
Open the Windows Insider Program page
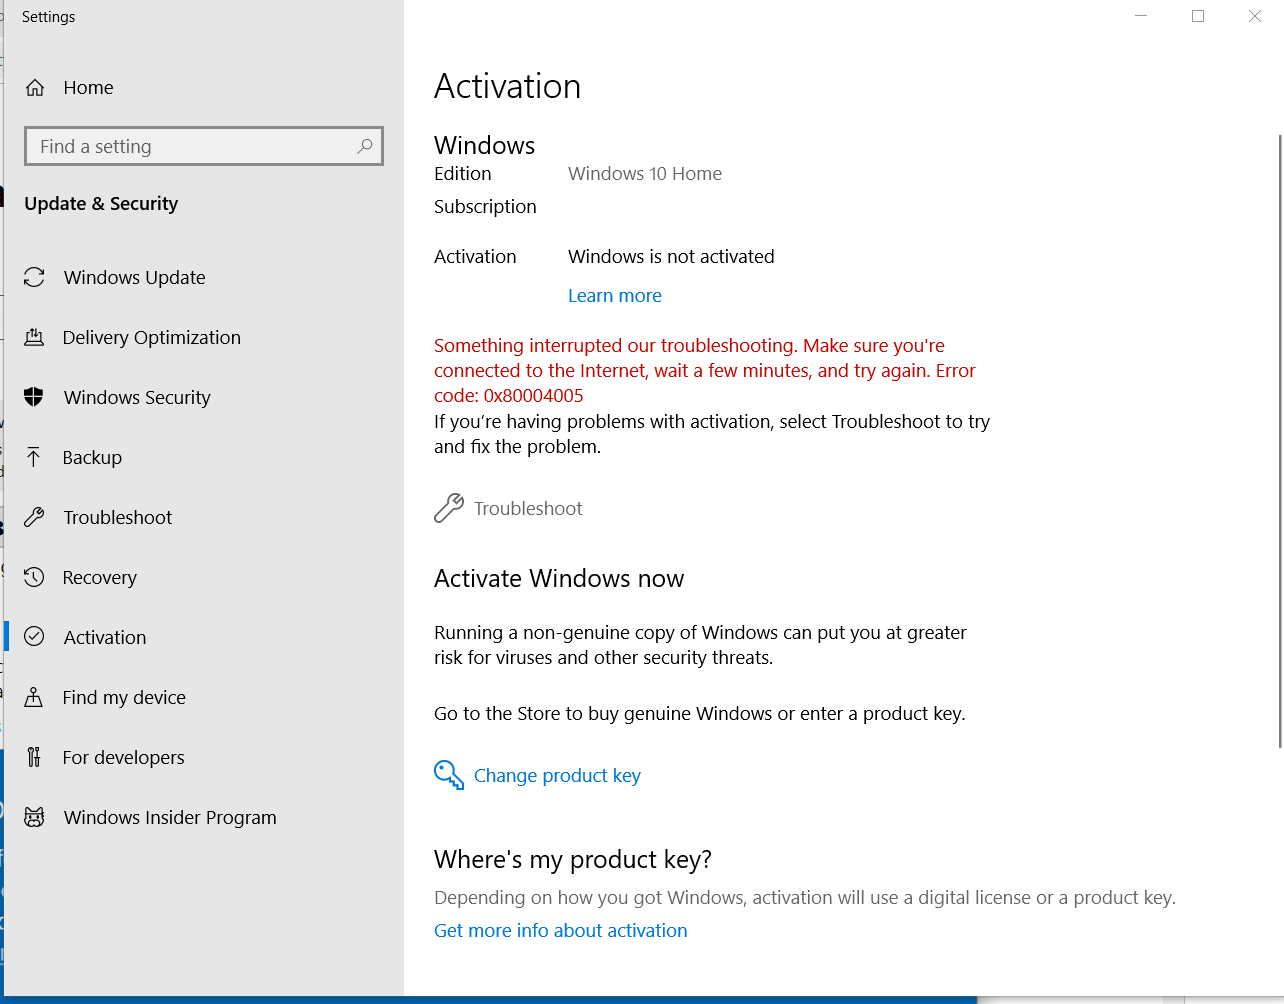pyautogui.click(x=170, y=817)
